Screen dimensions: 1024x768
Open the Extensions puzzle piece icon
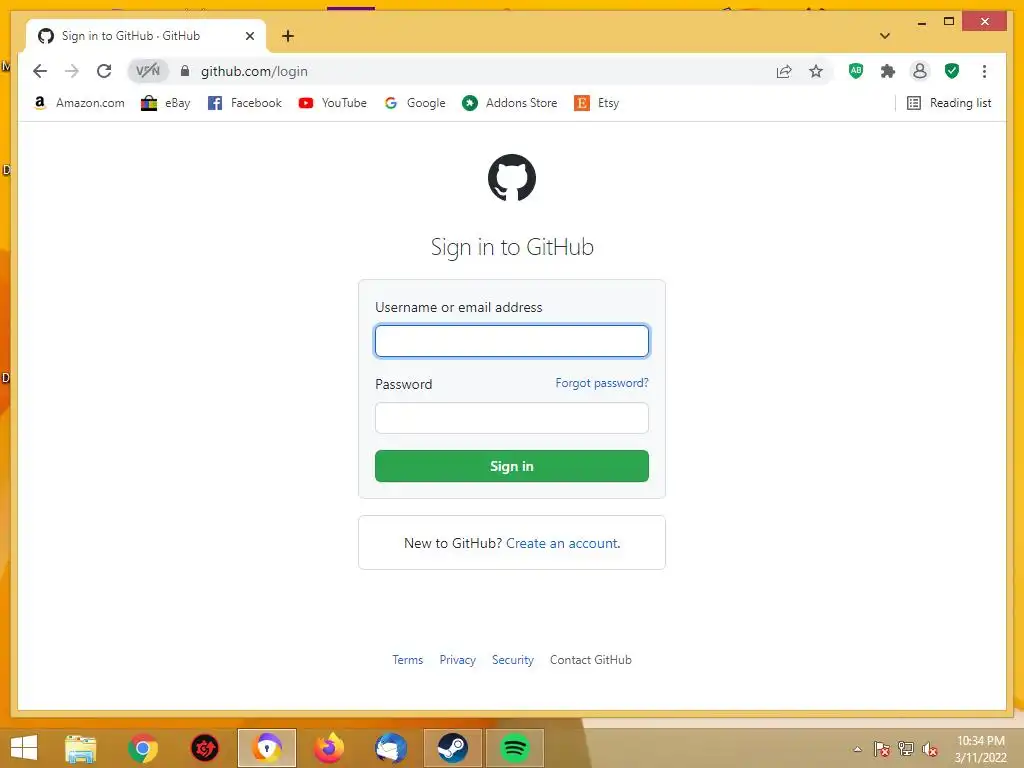(x=888, y=71)
